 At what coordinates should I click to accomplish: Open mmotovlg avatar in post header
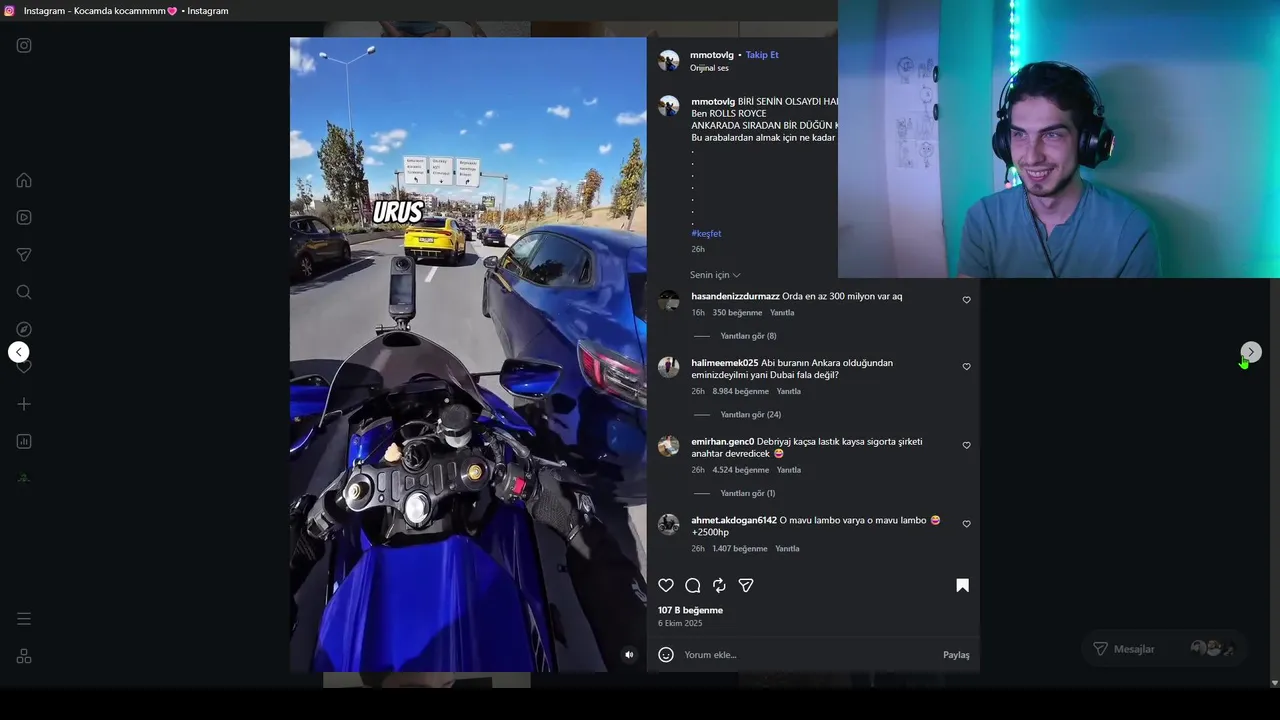669,60
